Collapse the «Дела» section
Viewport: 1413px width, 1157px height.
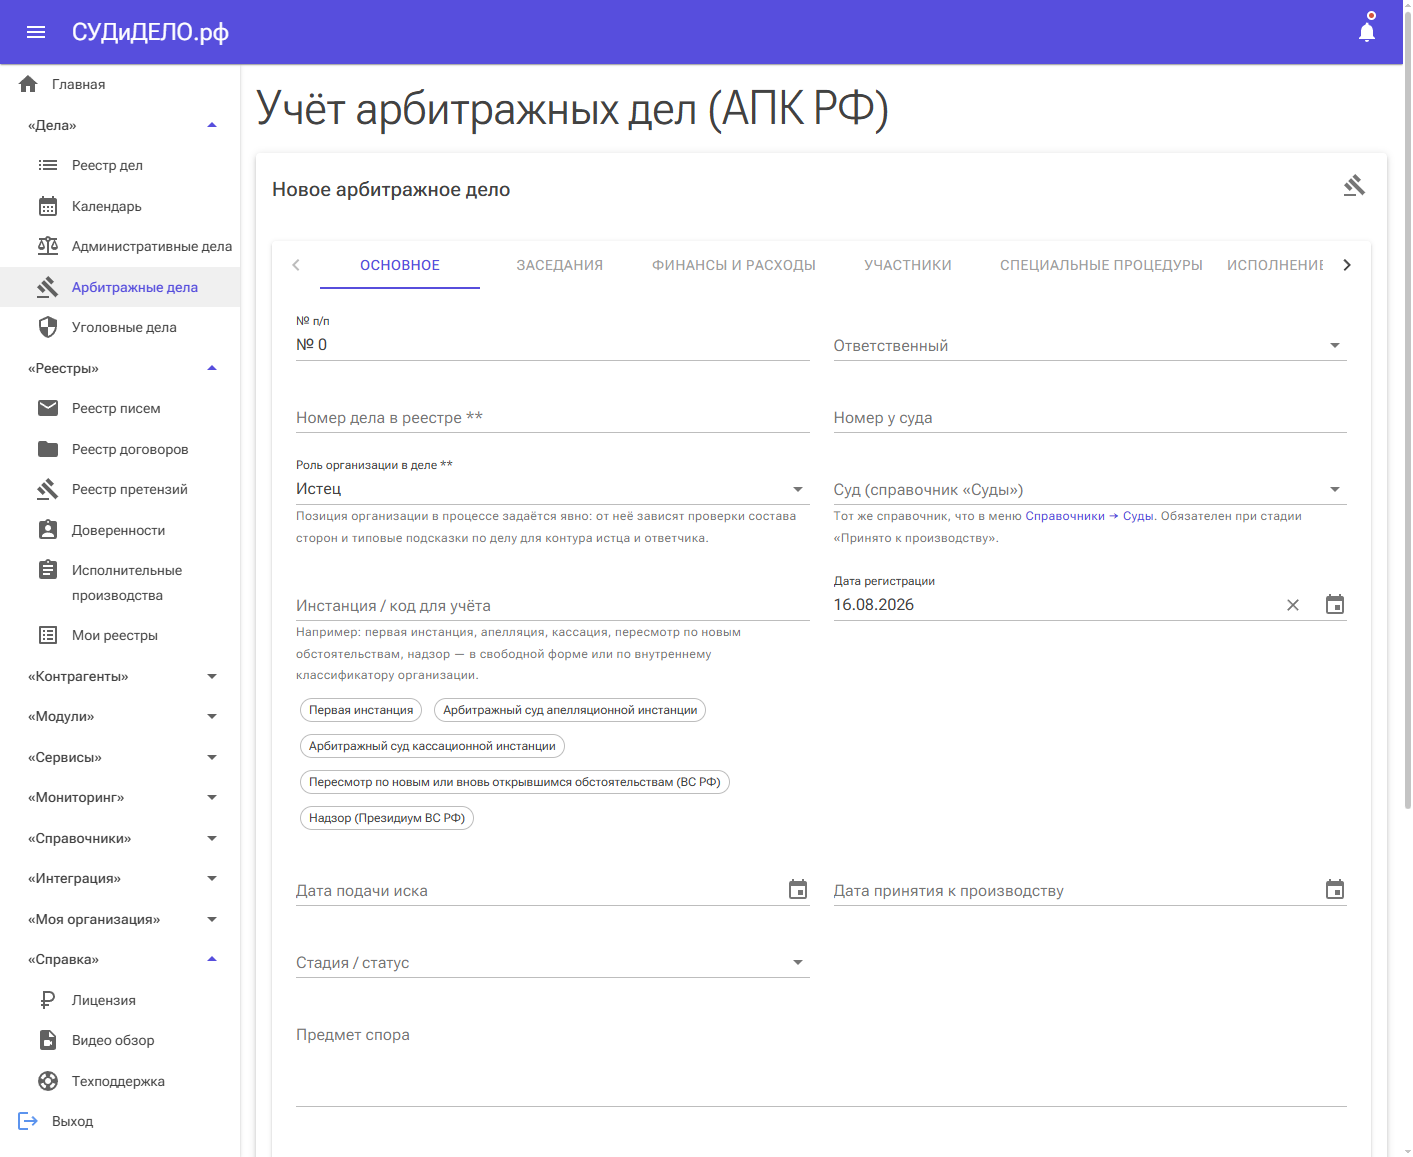click(x=212, y=125)
